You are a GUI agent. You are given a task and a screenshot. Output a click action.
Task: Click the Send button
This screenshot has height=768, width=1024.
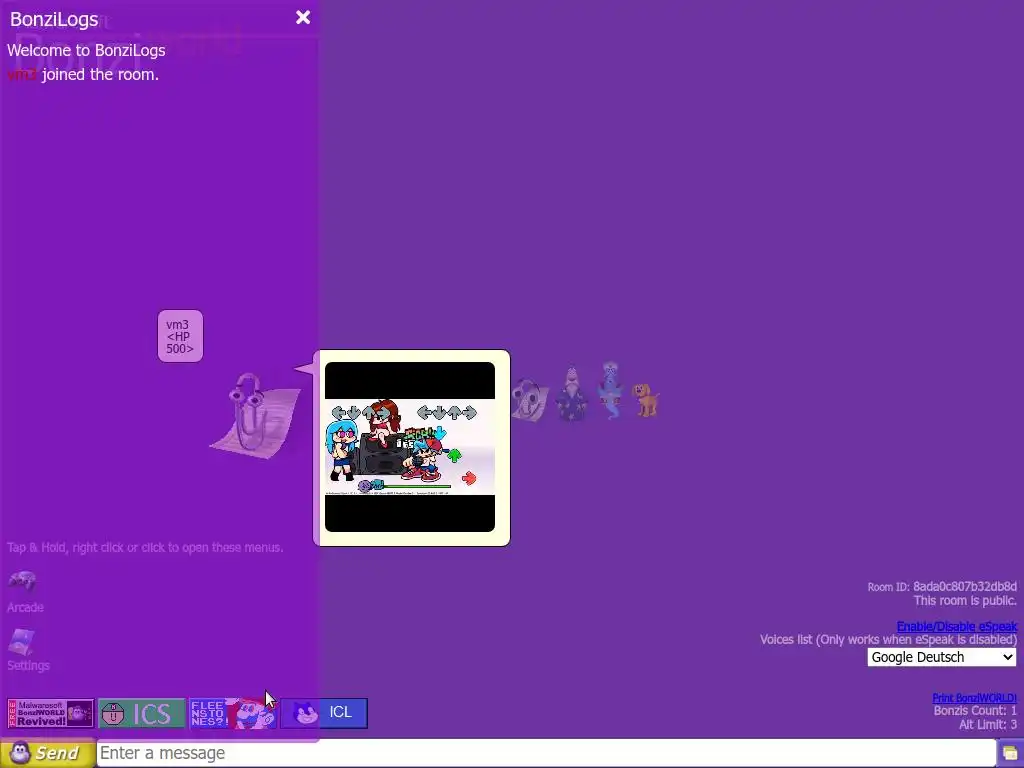coord(48,753)
